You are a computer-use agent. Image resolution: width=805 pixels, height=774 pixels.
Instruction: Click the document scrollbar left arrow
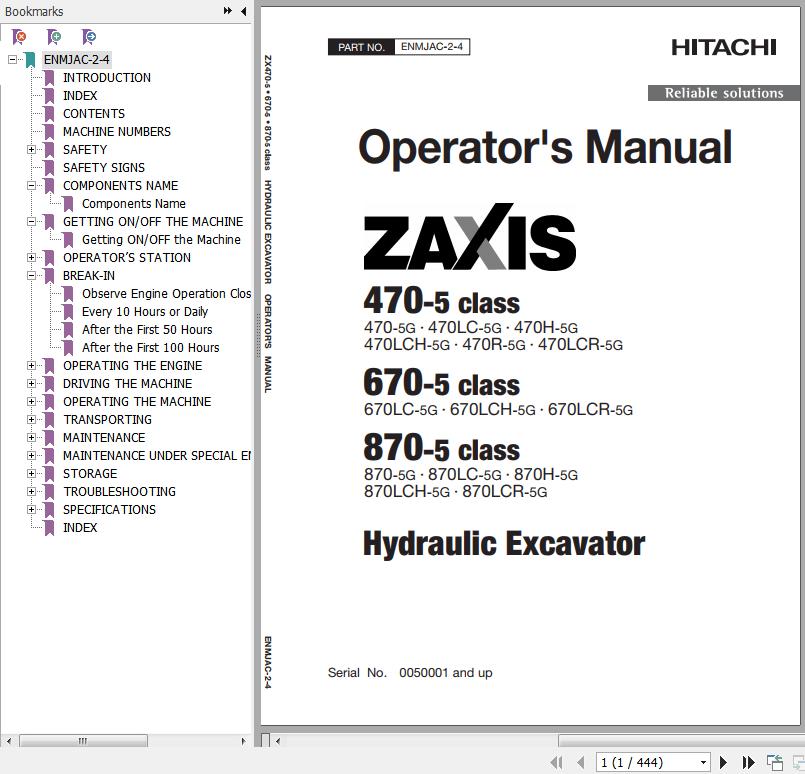coord(278,741)
